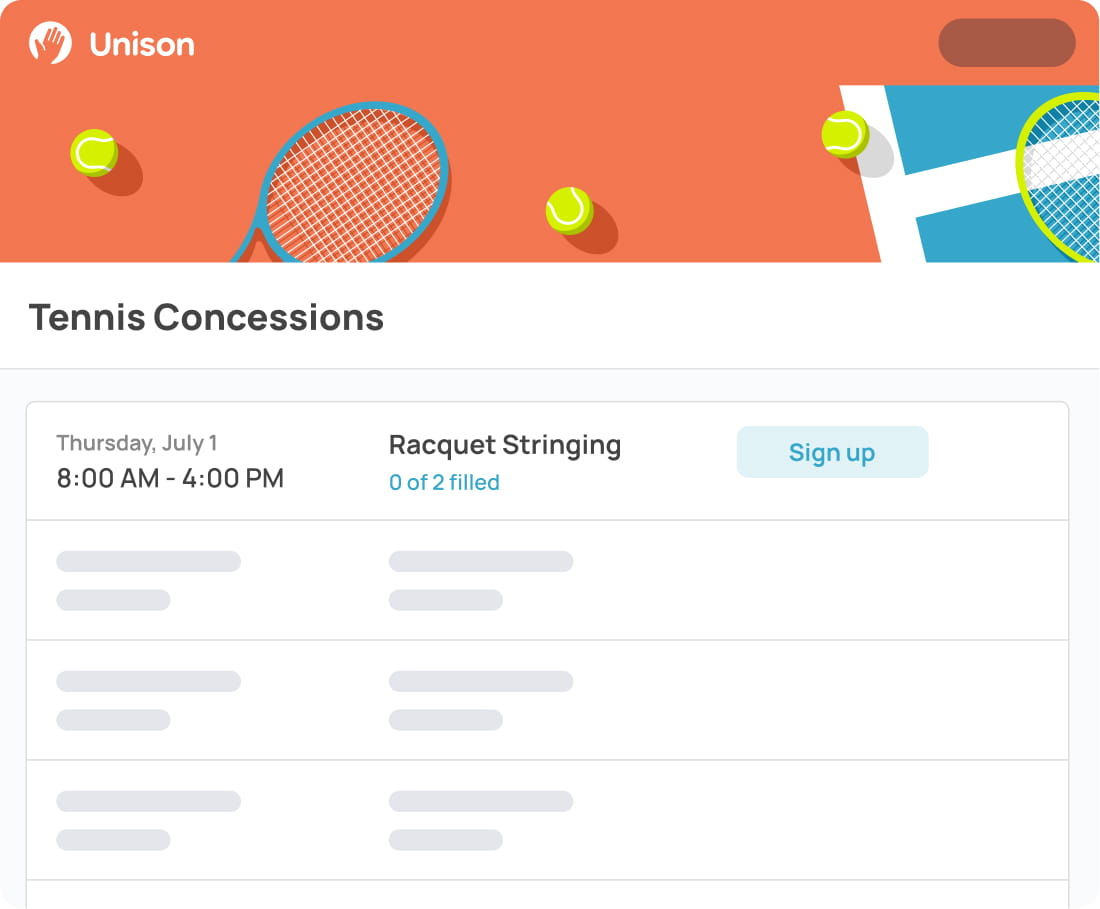The width and height of the screenshot is (1100, 909).
Task: Click the second row's date placeholder bar
Action: pyautogui.click(x=148, y=561)
